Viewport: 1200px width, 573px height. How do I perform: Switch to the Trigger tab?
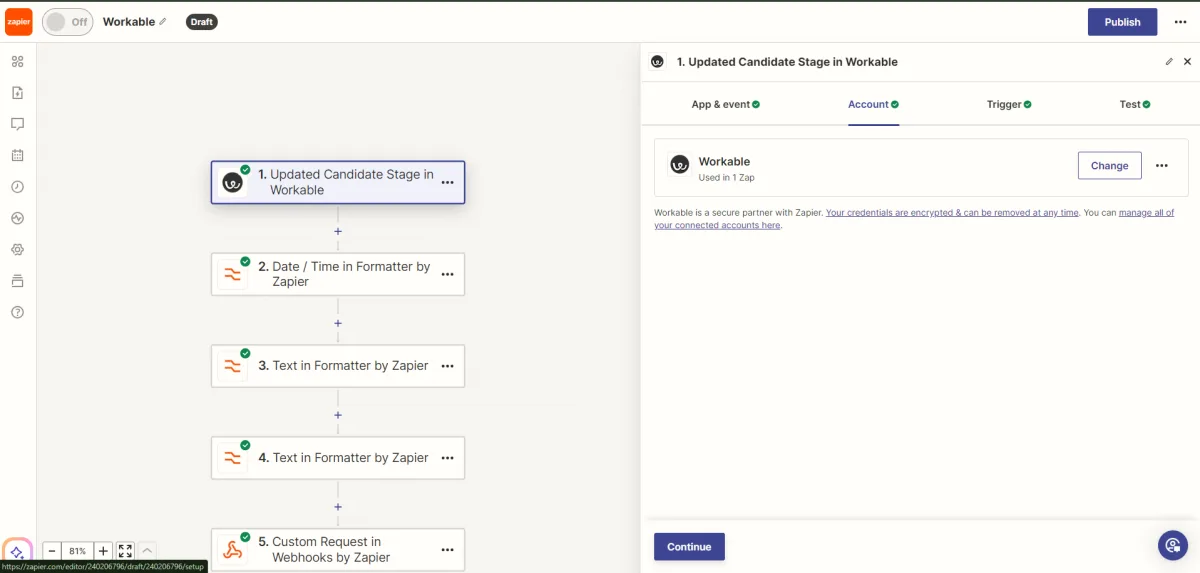1009,104
